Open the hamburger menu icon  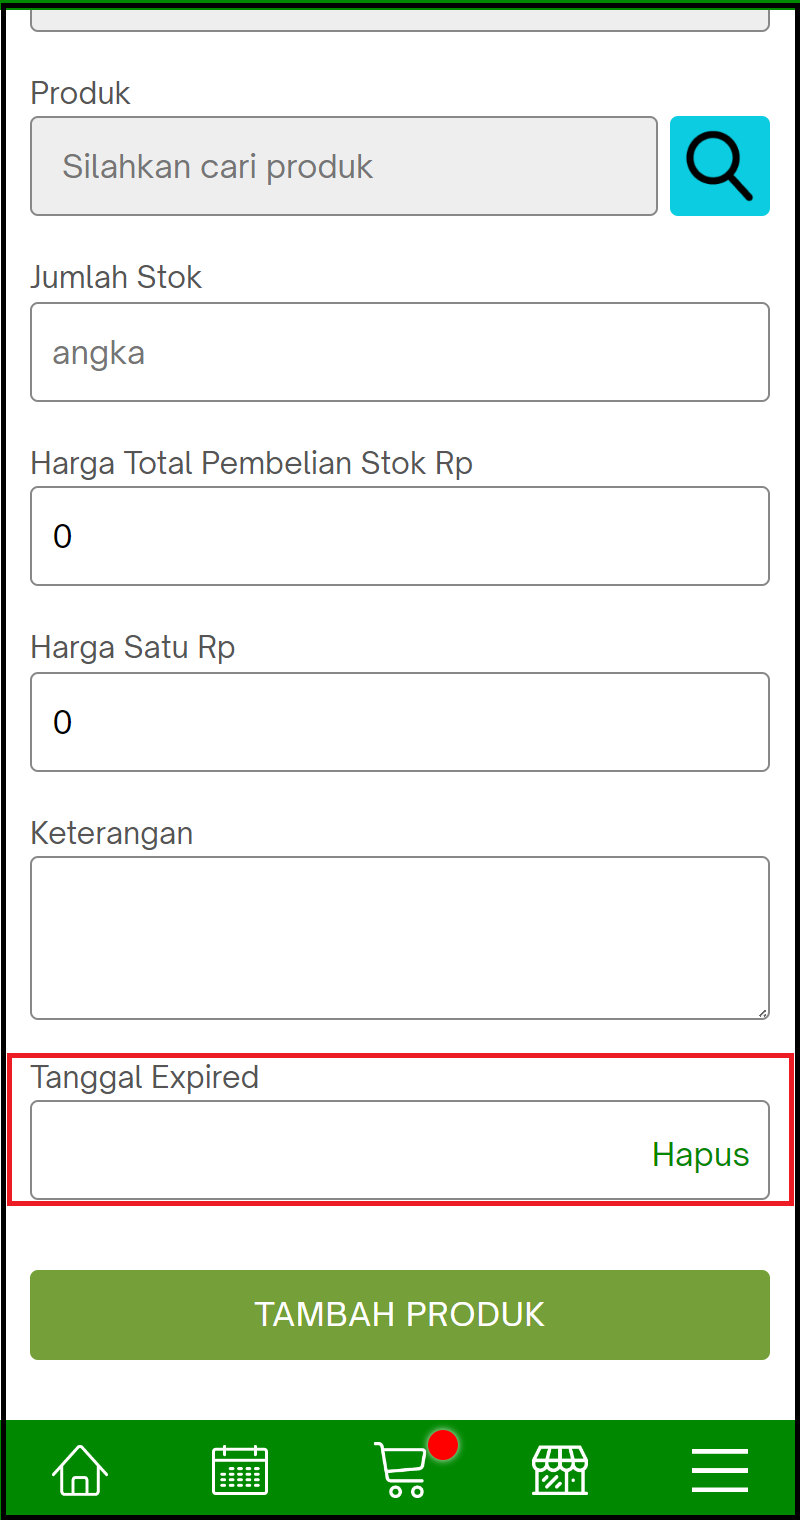(719, 1469)
